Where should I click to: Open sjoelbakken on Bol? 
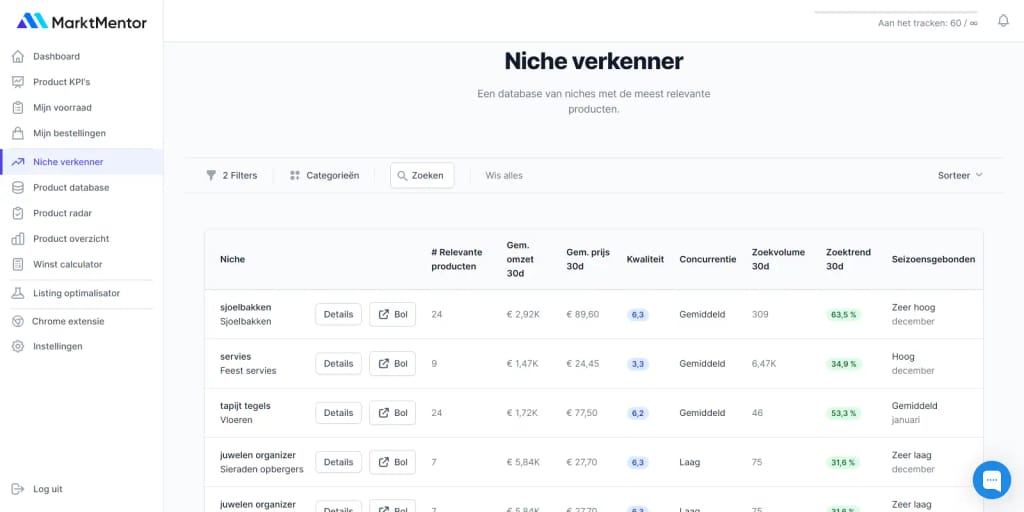point(392,314)
